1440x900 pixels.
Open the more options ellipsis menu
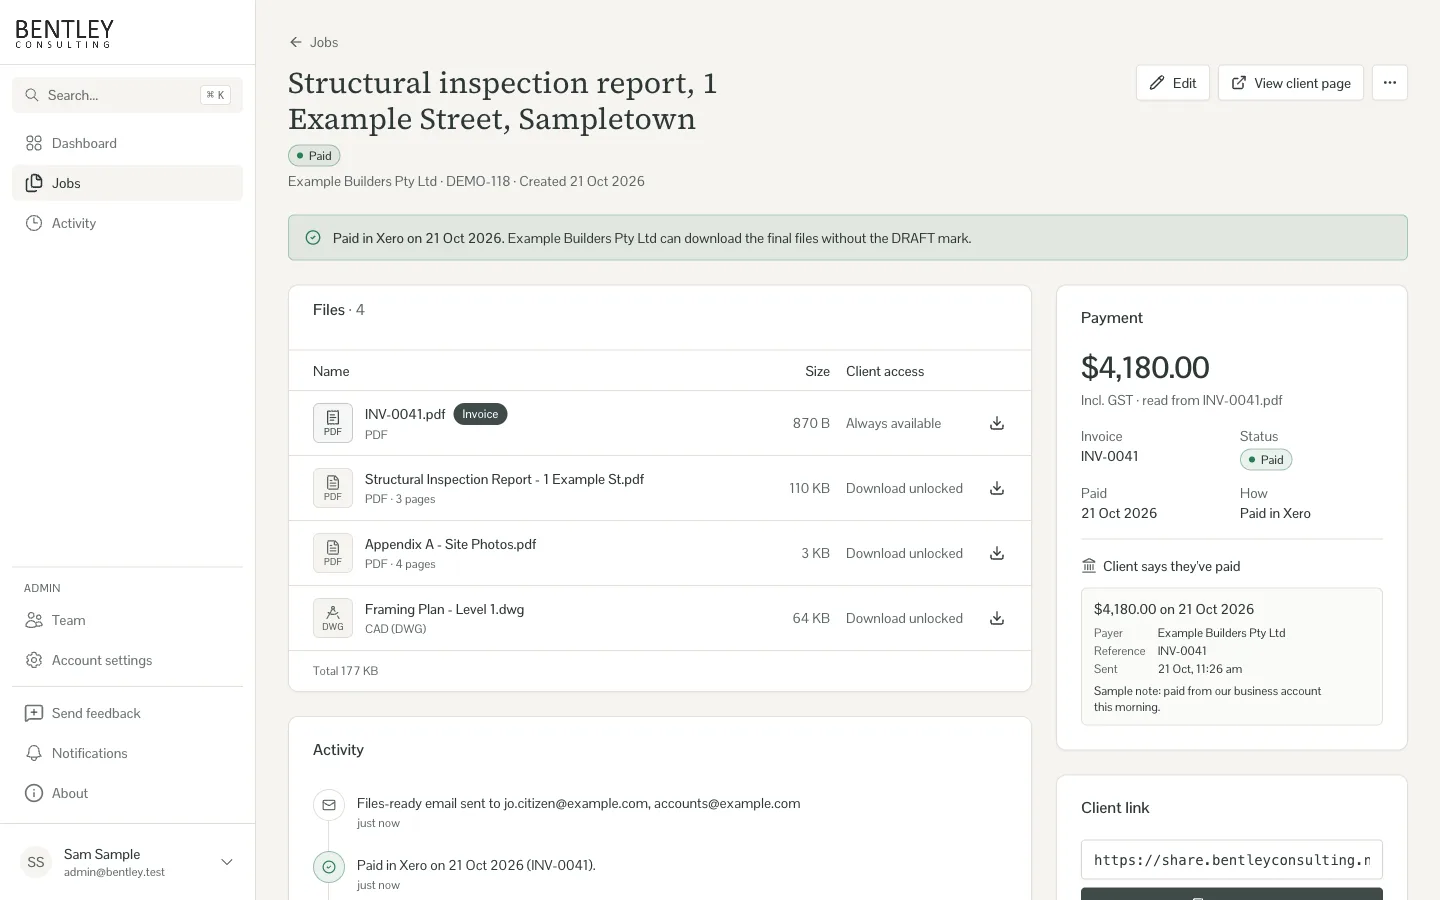[x=1390, y=83]
